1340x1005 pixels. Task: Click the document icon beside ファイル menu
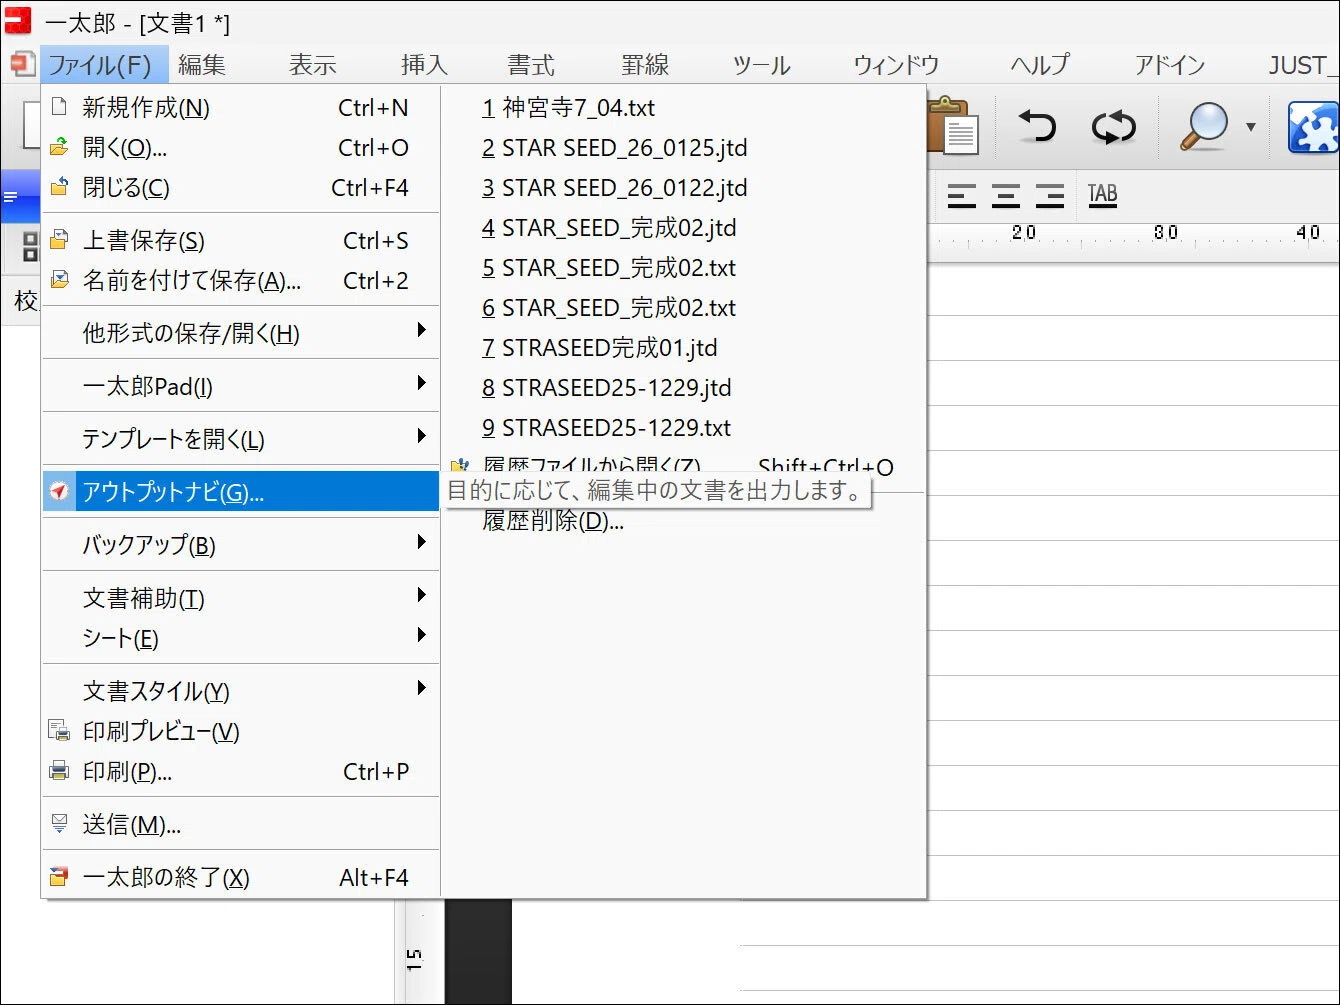(22, 65)
